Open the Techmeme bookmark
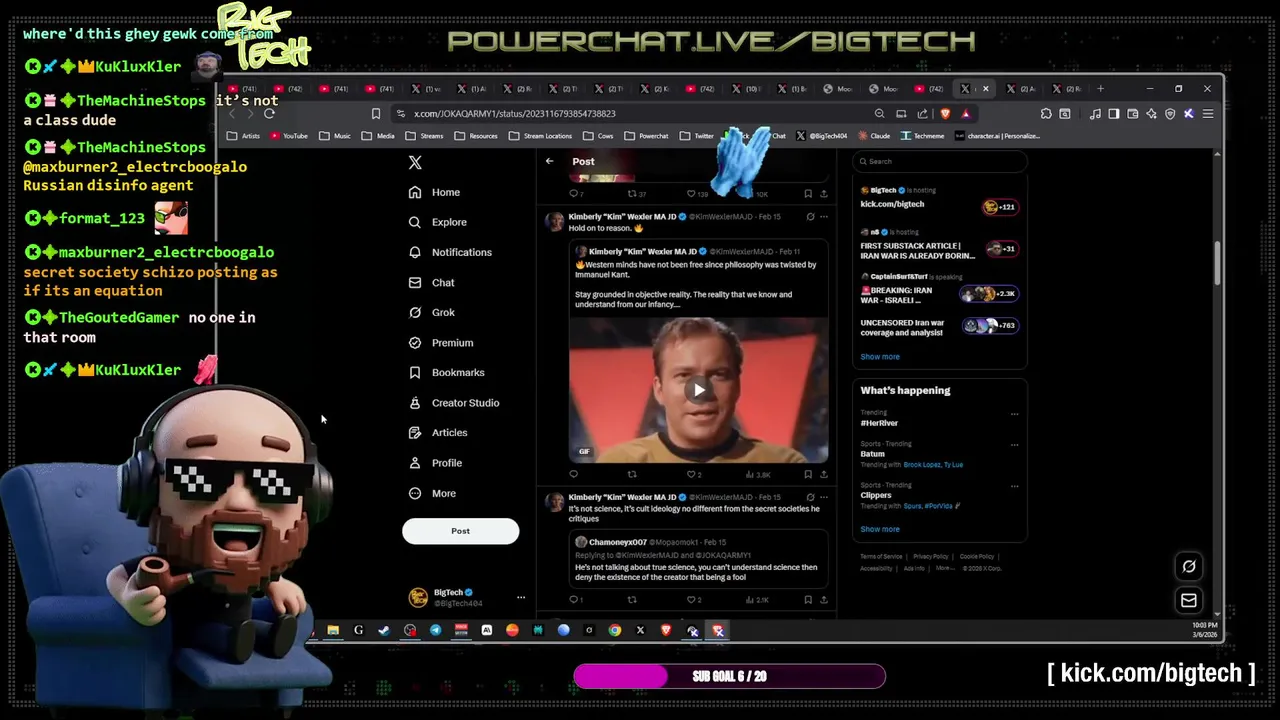This screenshot has height=720, width=1280. click(x=922, y=136)
